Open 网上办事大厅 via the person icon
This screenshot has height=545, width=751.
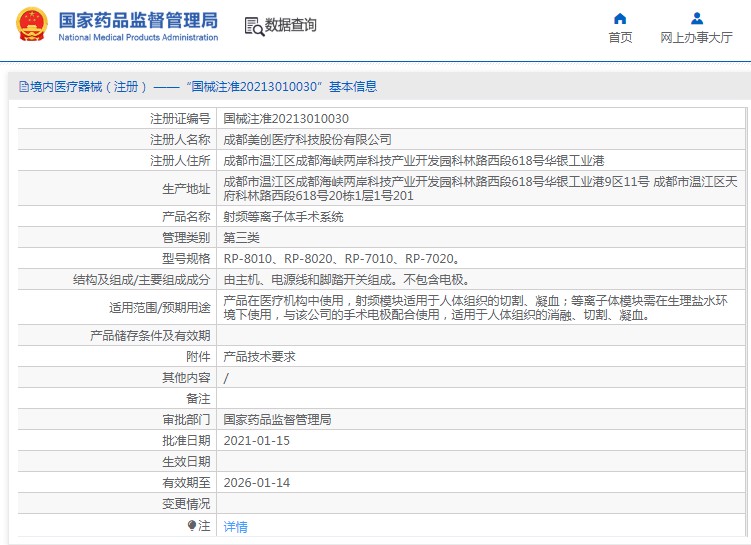(x=697, y=19)
